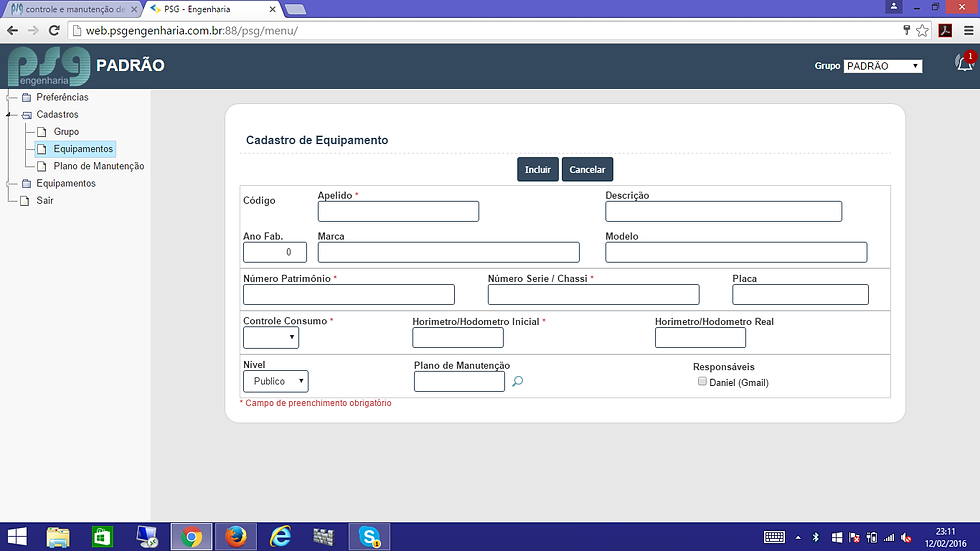Focus the Apelido input field
The image size is (980, 551).
coord(398,211)
